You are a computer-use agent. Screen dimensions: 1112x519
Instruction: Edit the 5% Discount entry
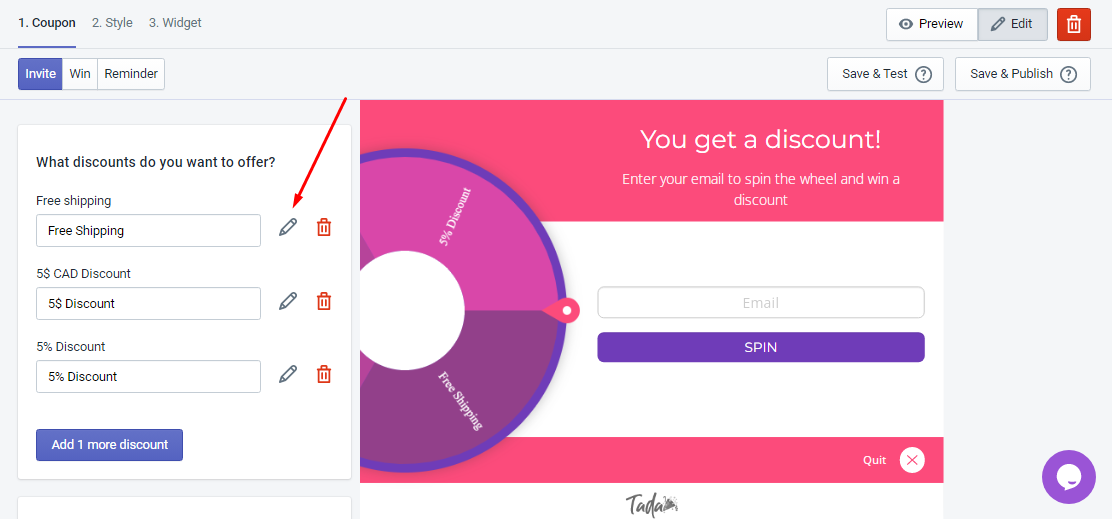[287, 374]
